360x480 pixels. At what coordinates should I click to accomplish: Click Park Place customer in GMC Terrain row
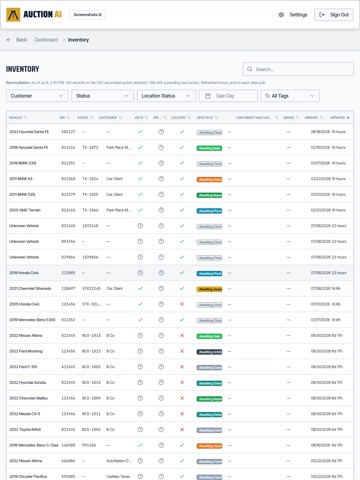tap(118, 210)
